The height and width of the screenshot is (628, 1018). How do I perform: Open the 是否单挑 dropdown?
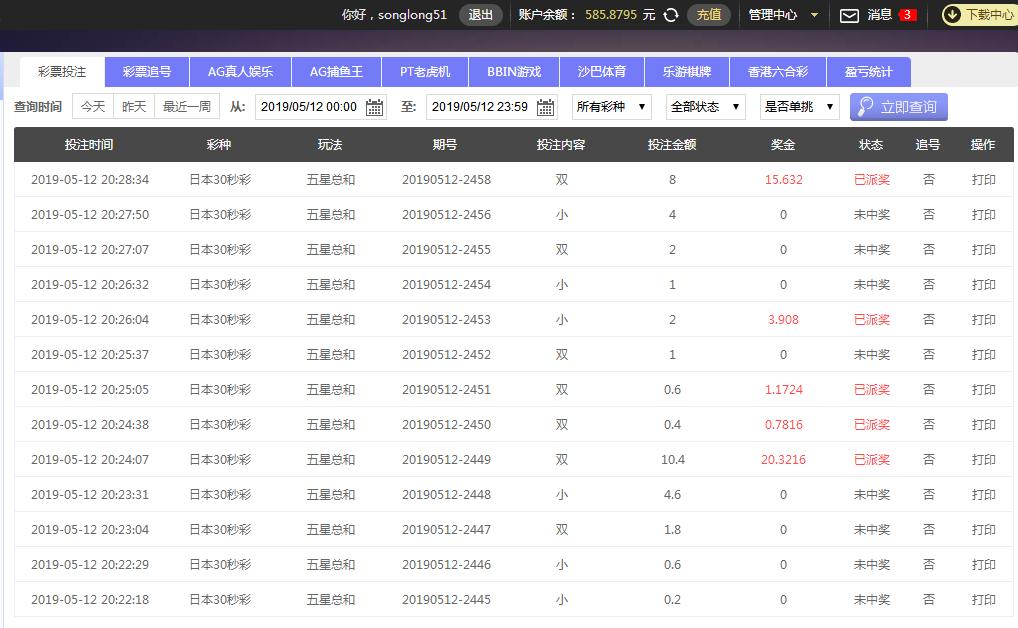coord(799,107)
